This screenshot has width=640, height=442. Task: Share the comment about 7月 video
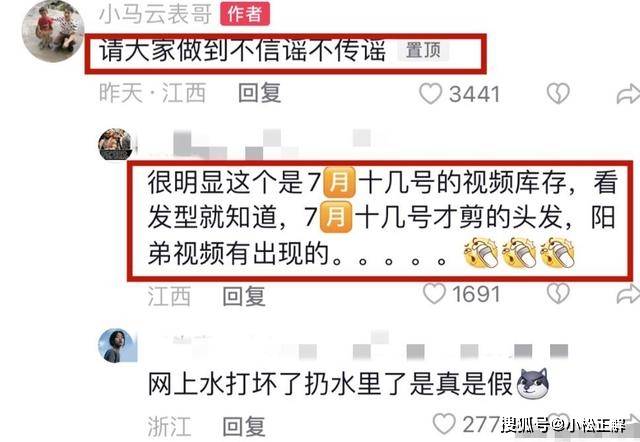(628, 294)
